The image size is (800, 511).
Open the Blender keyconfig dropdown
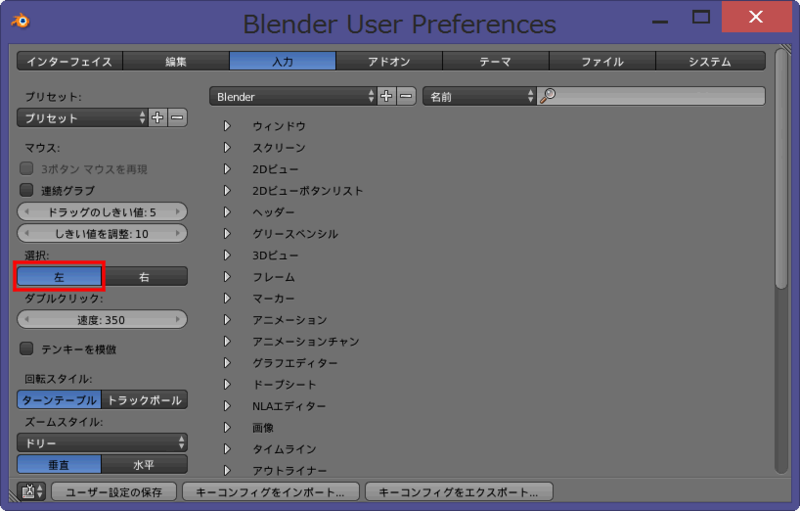(x=293, y=96)
